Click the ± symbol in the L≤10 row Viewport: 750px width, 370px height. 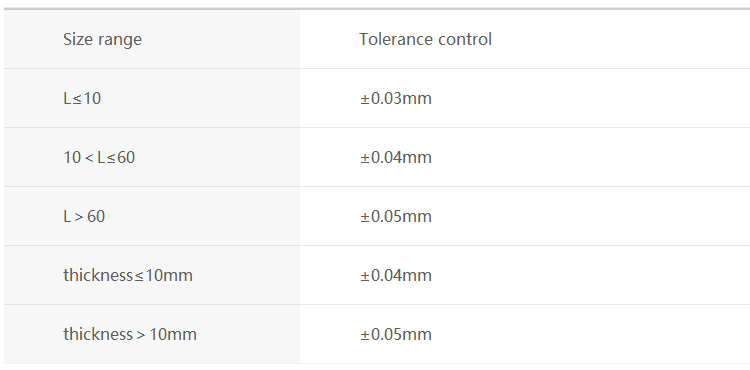365,98
